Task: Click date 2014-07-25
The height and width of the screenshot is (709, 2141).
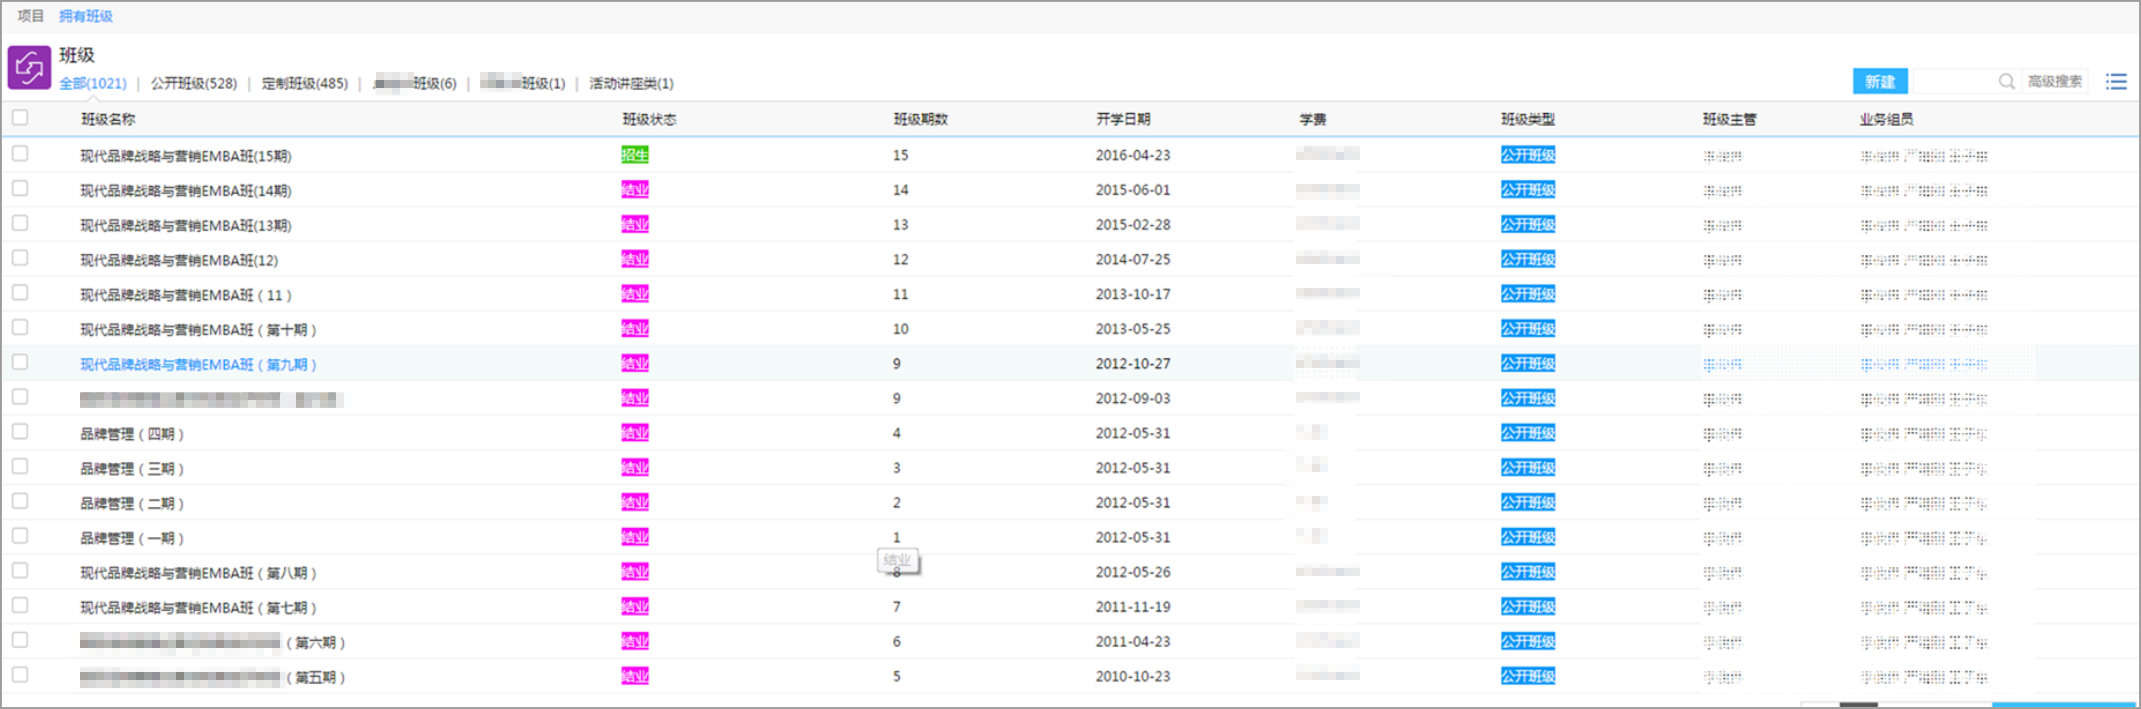Action: [x=1133, y=259]
